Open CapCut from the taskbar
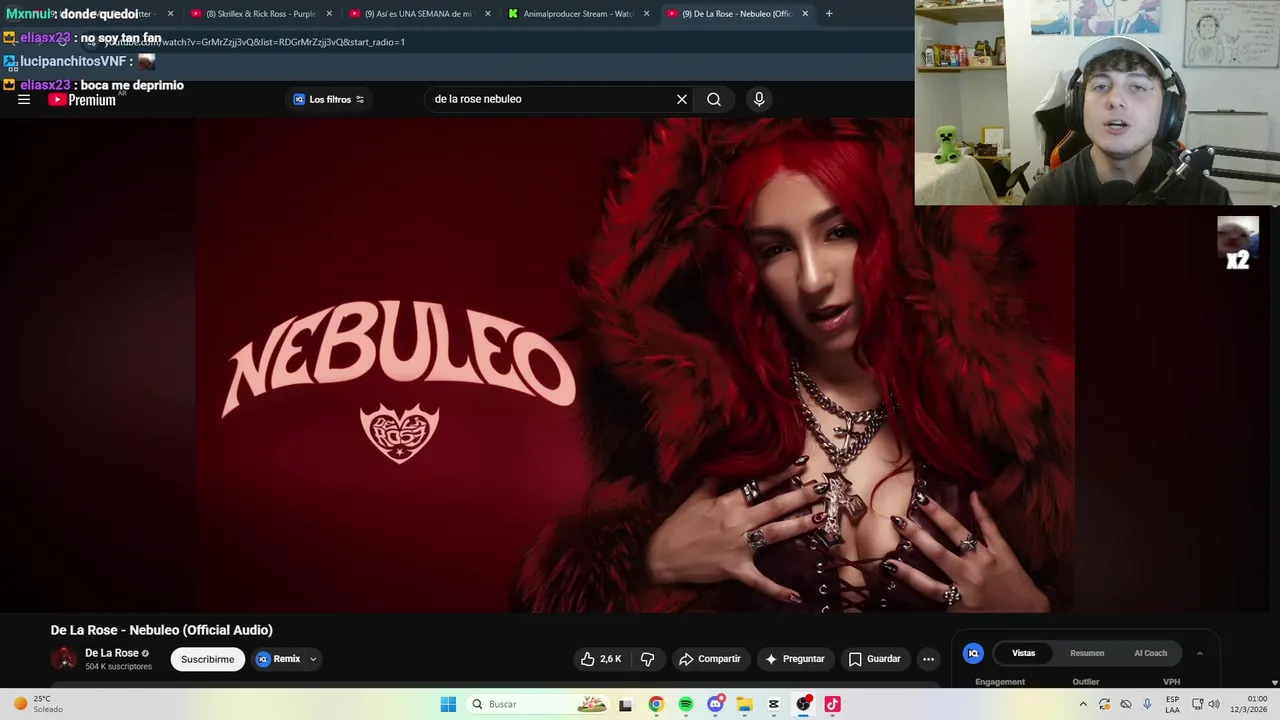The width and height of the screenshot is (1280, 720). pyautogui.click(x=774, y=704)
